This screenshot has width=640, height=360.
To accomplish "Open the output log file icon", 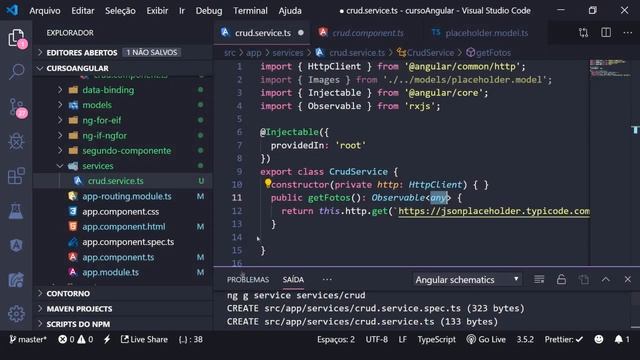I will (584, 280).
